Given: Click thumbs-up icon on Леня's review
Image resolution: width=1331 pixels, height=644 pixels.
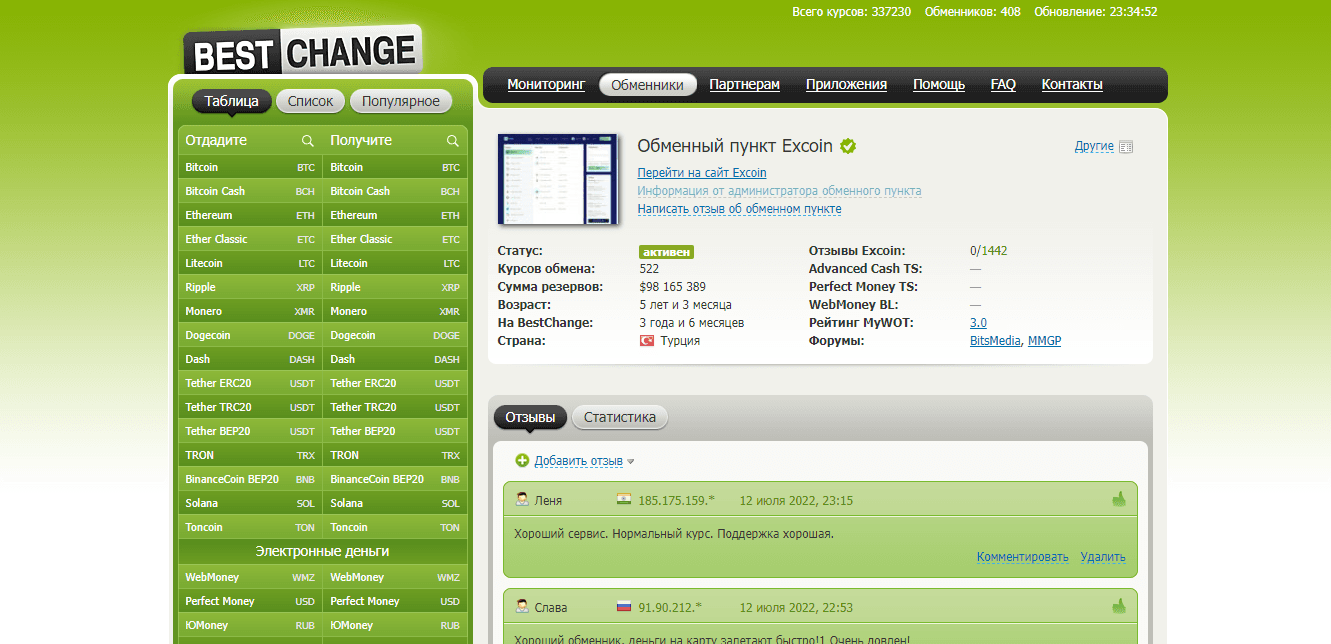Looking at the screenshot, I should coord(1118,499).
